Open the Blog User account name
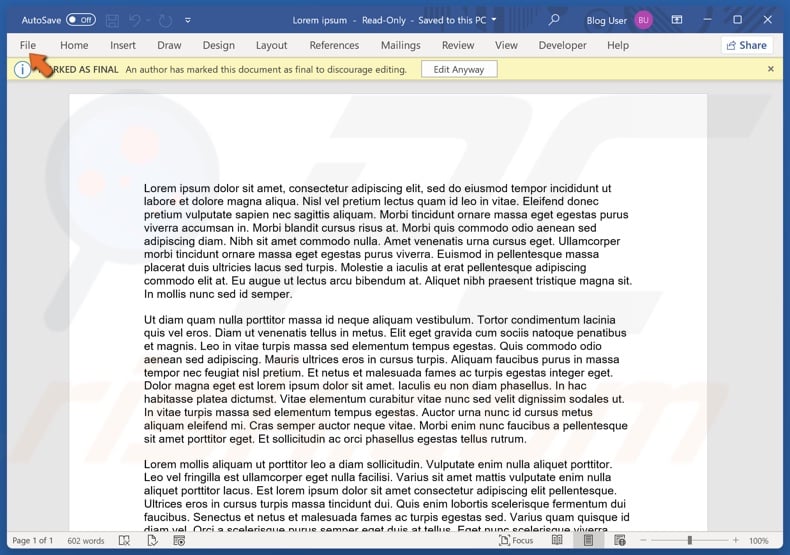790x555 pixels. click(x=606, y=20)
